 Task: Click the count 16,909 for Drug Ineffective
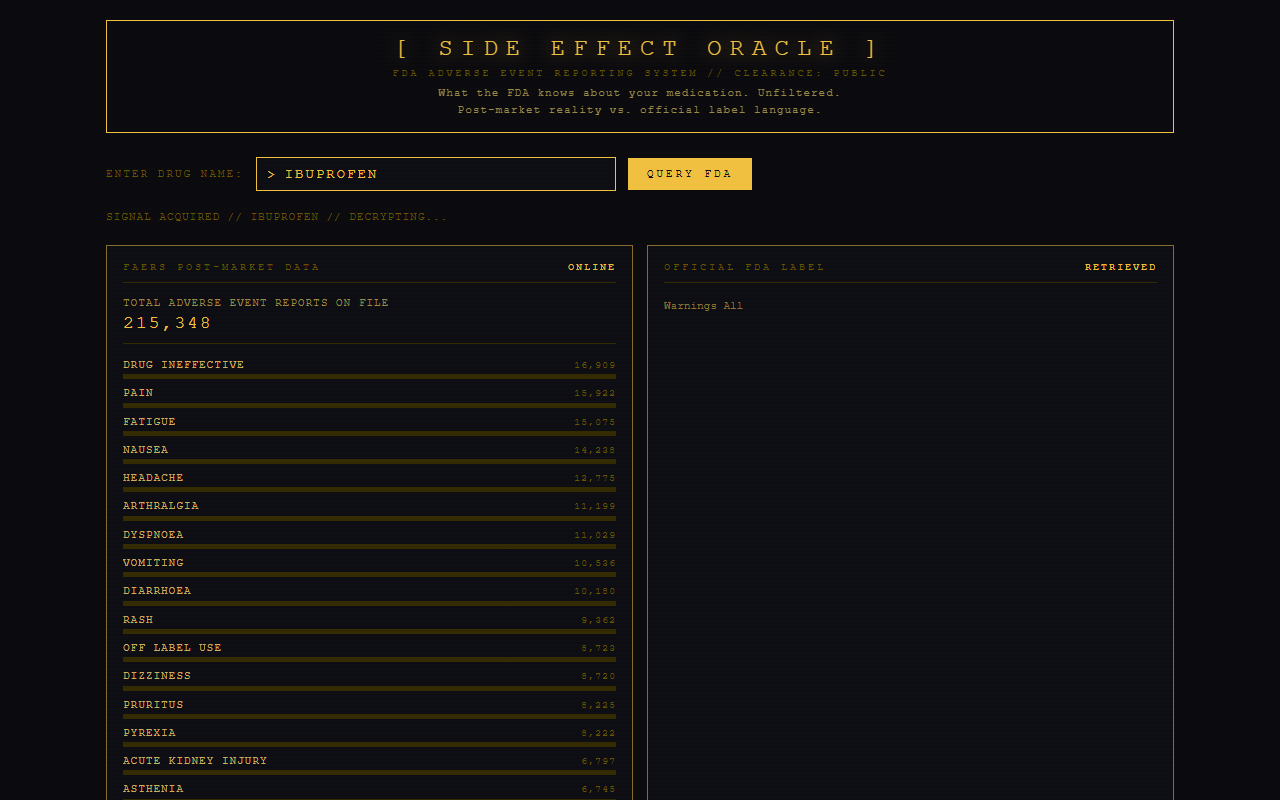(595, 365)
